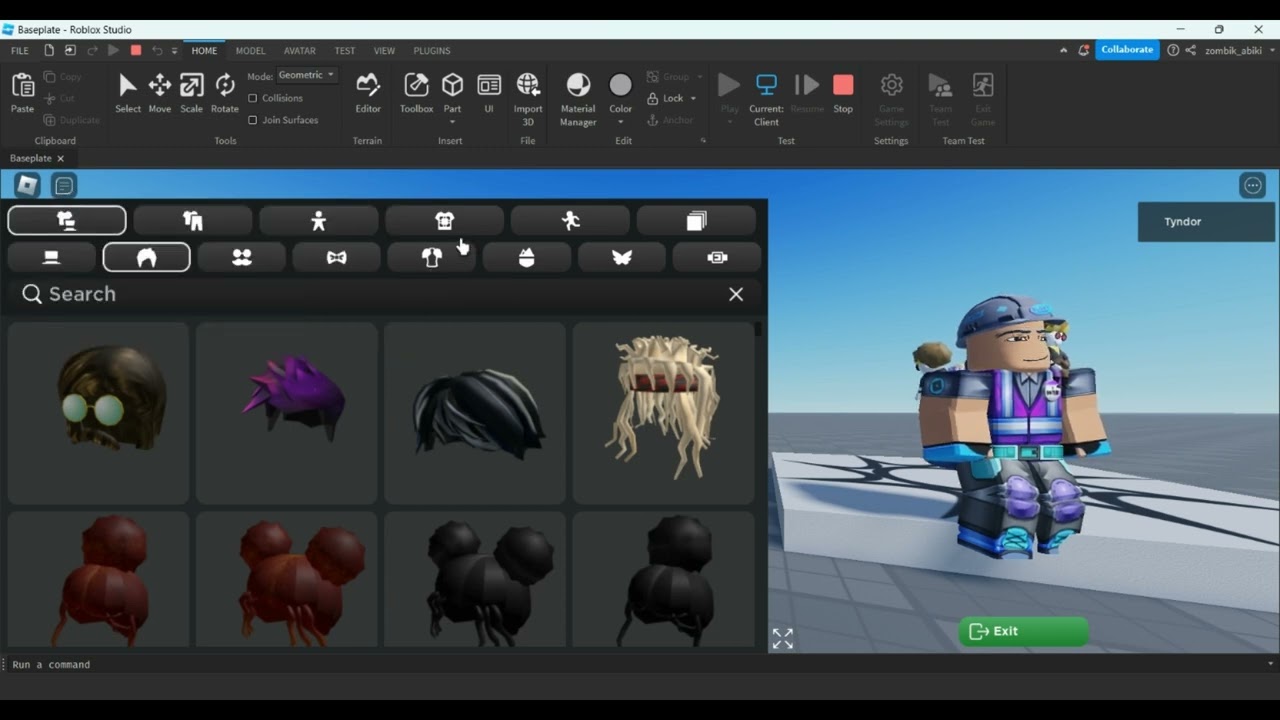The width and height of the screenshot is (1280, 720).
Task: Open the UI insert tool
Action: pos(489,93)
